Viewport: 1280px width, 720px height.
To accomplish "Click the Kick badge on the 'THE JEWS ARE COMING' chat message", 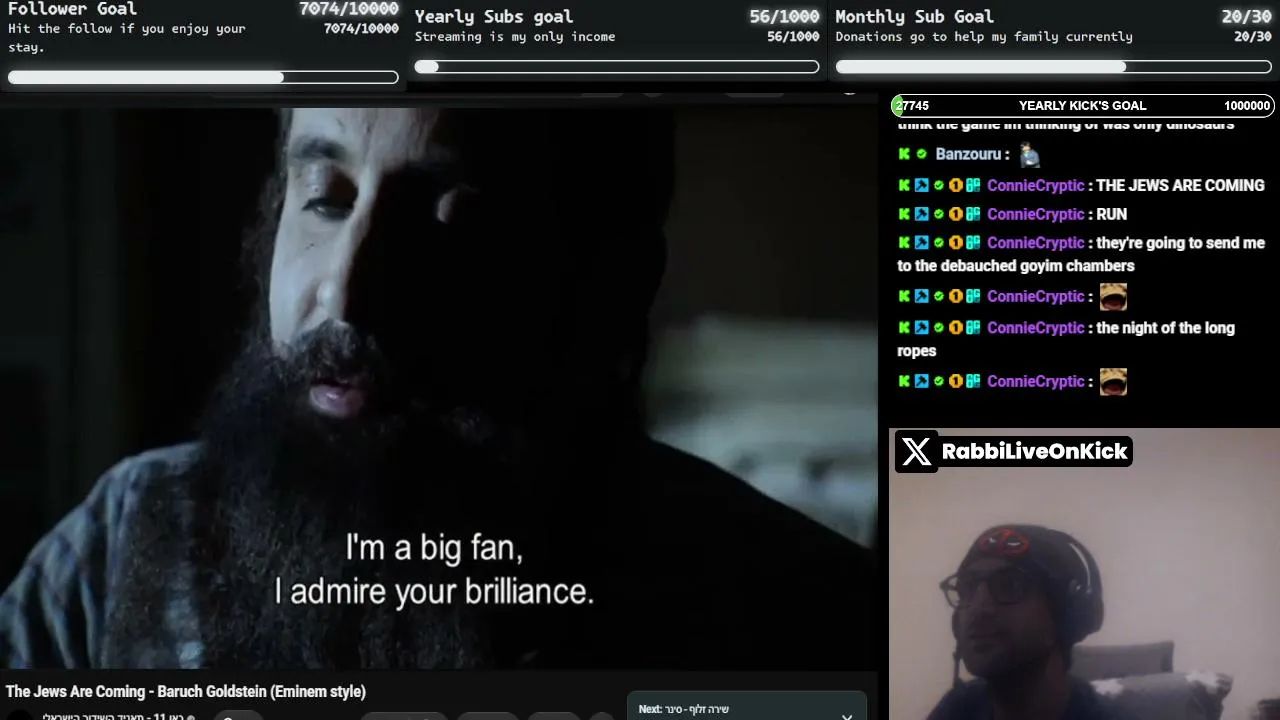I will [904, 185].
